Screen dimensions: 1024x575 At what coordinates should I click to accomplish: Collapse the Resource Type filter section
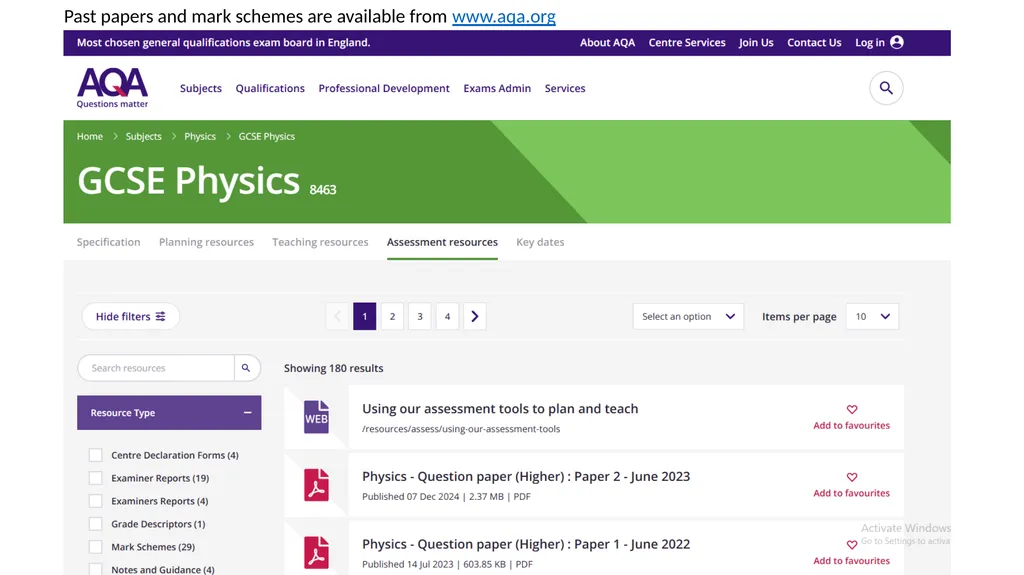[248, 412]
